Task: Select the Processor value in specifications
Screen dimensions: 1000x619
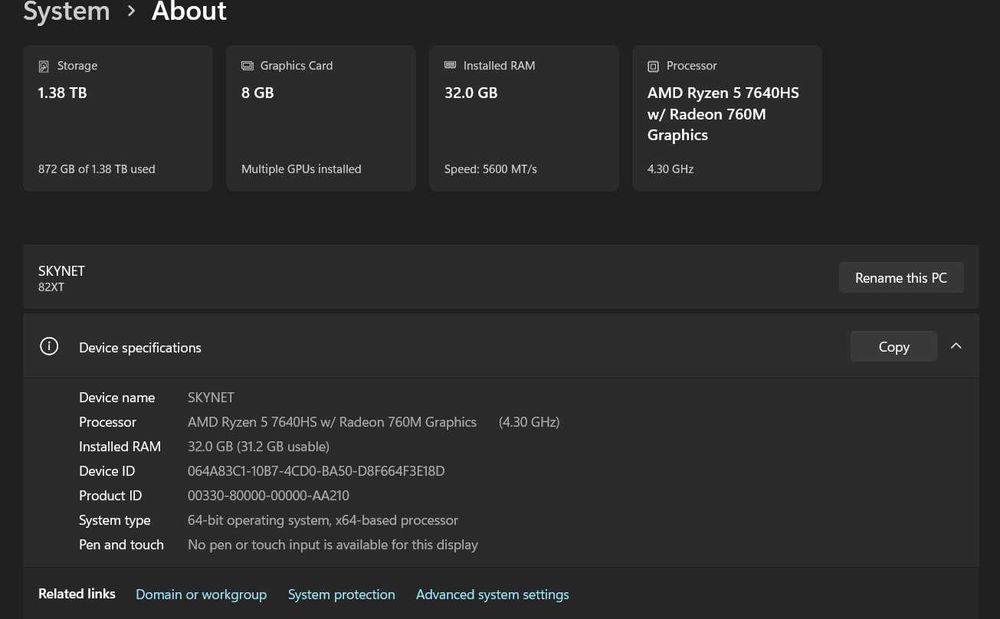Action: 332,422
